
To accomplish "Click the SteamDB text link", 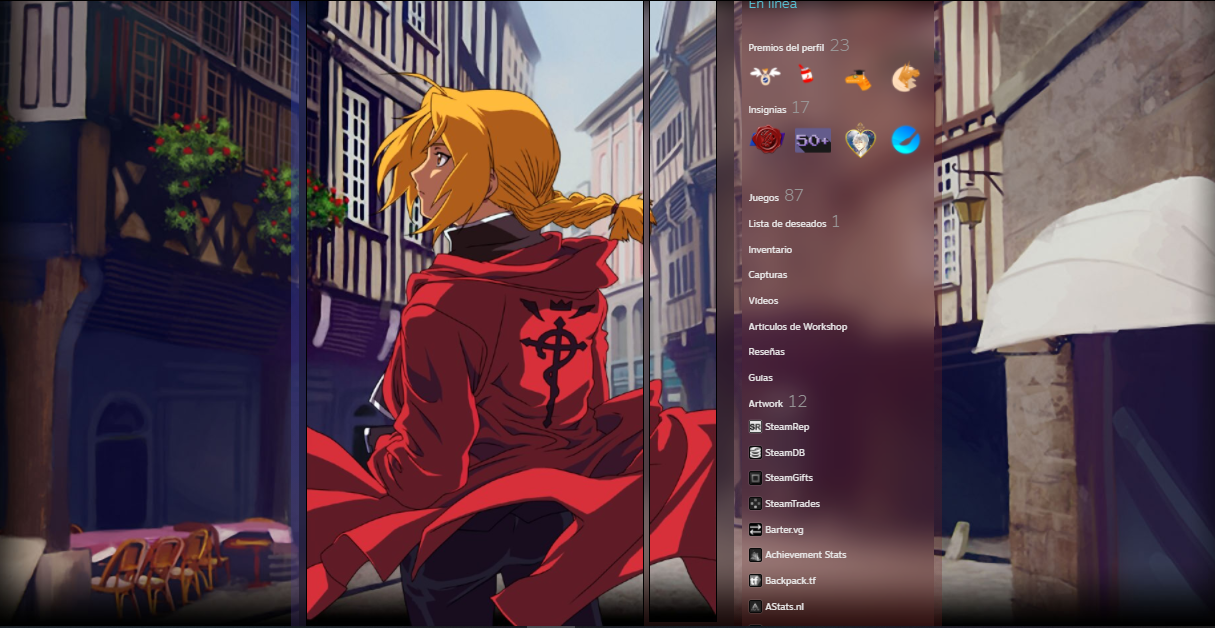I will click(x=785, y=452).
